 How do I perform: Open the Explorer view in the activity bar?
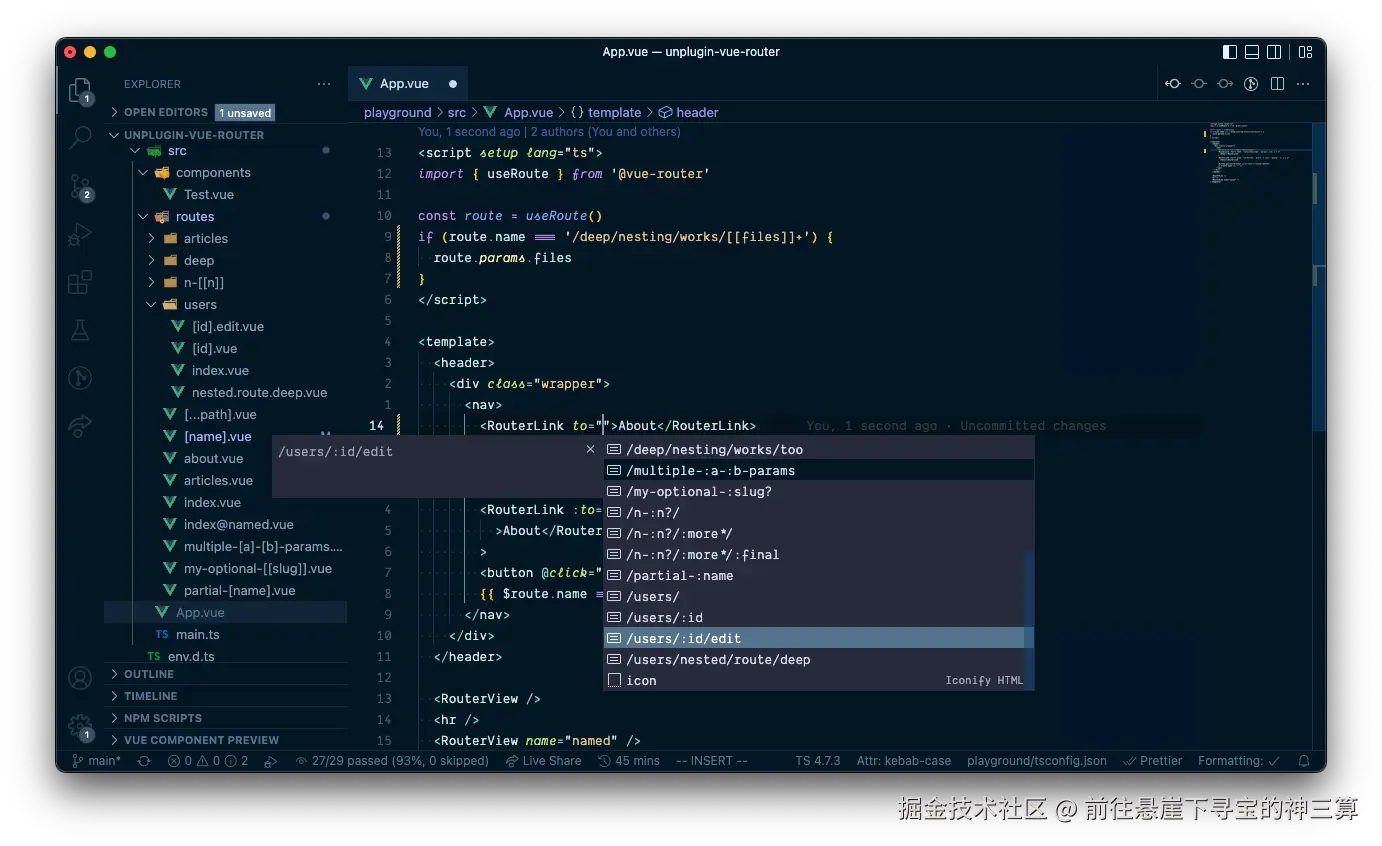[80, 90]
